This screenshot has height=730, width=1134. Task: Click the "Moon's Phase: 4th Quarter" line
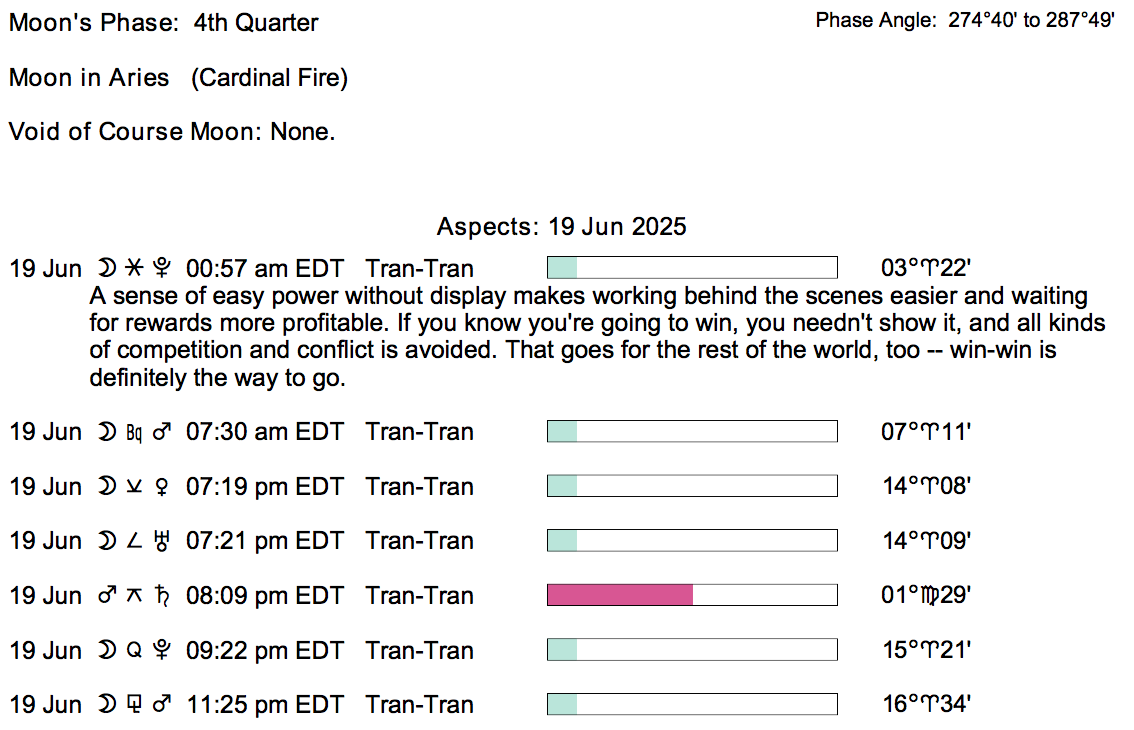(x=164, y=23)
